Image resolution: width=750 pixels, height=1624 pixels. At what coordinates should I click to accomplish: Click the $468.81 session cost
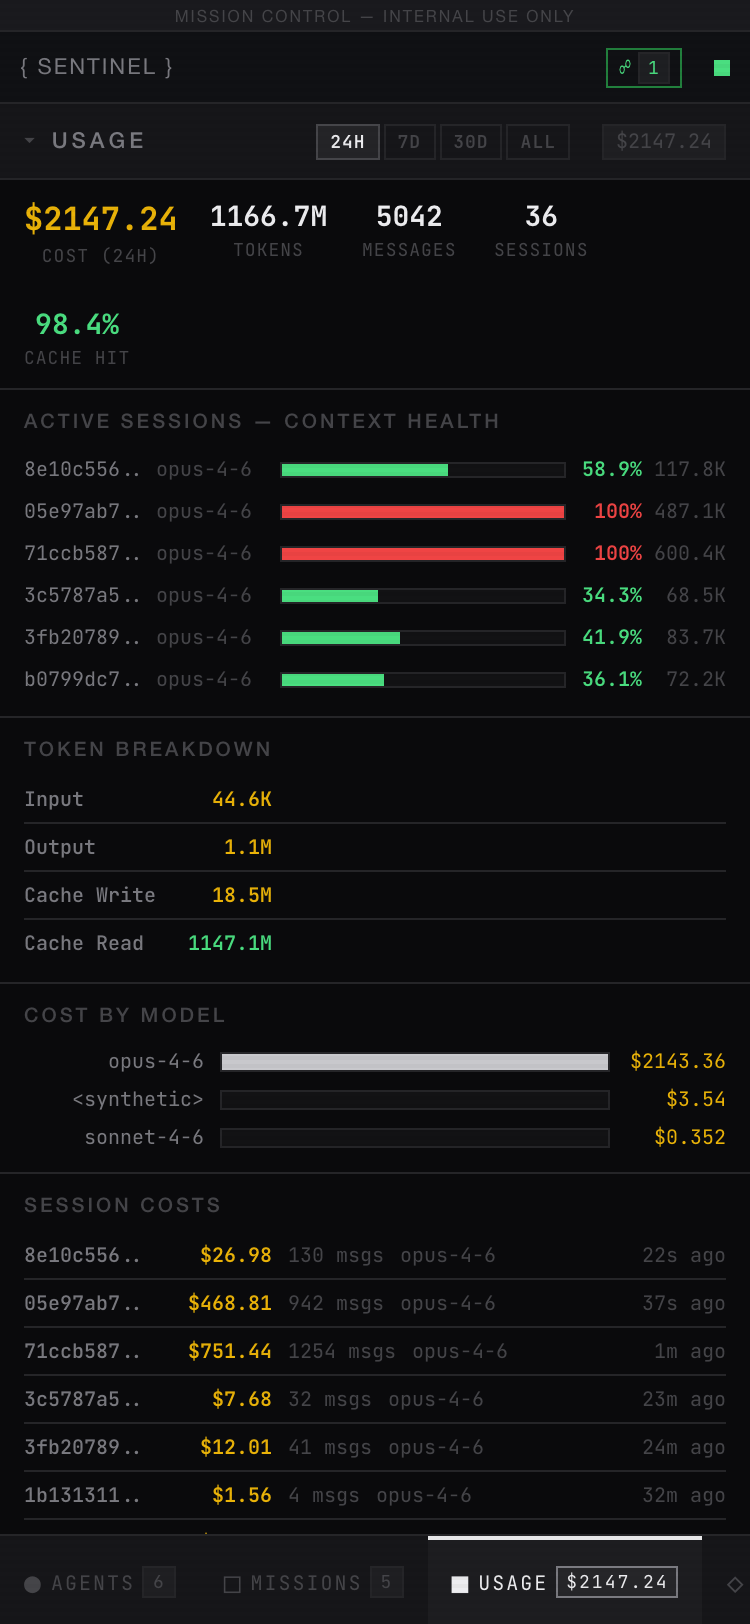(x=230, y=1304)
